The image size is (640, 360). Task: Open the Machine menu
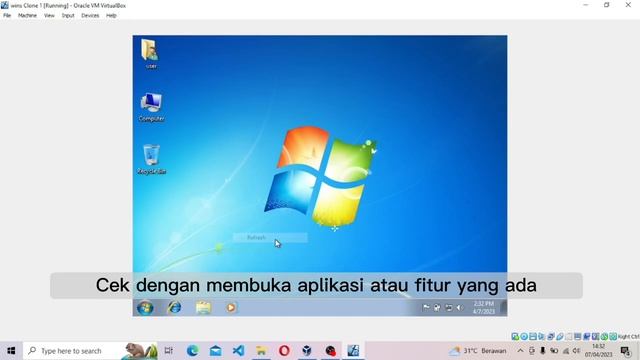pyautogui.click(x=27, y=16)
